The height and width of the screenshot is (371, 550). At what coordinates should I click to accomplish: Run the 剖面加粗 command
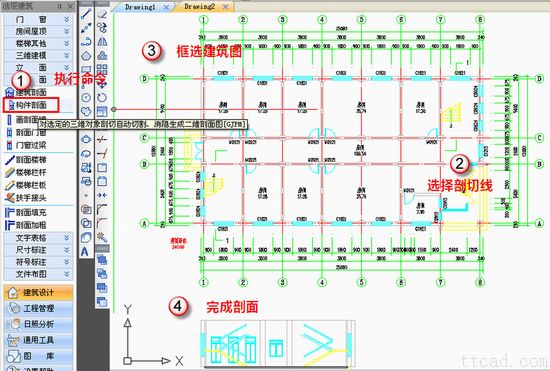[27, 225]
